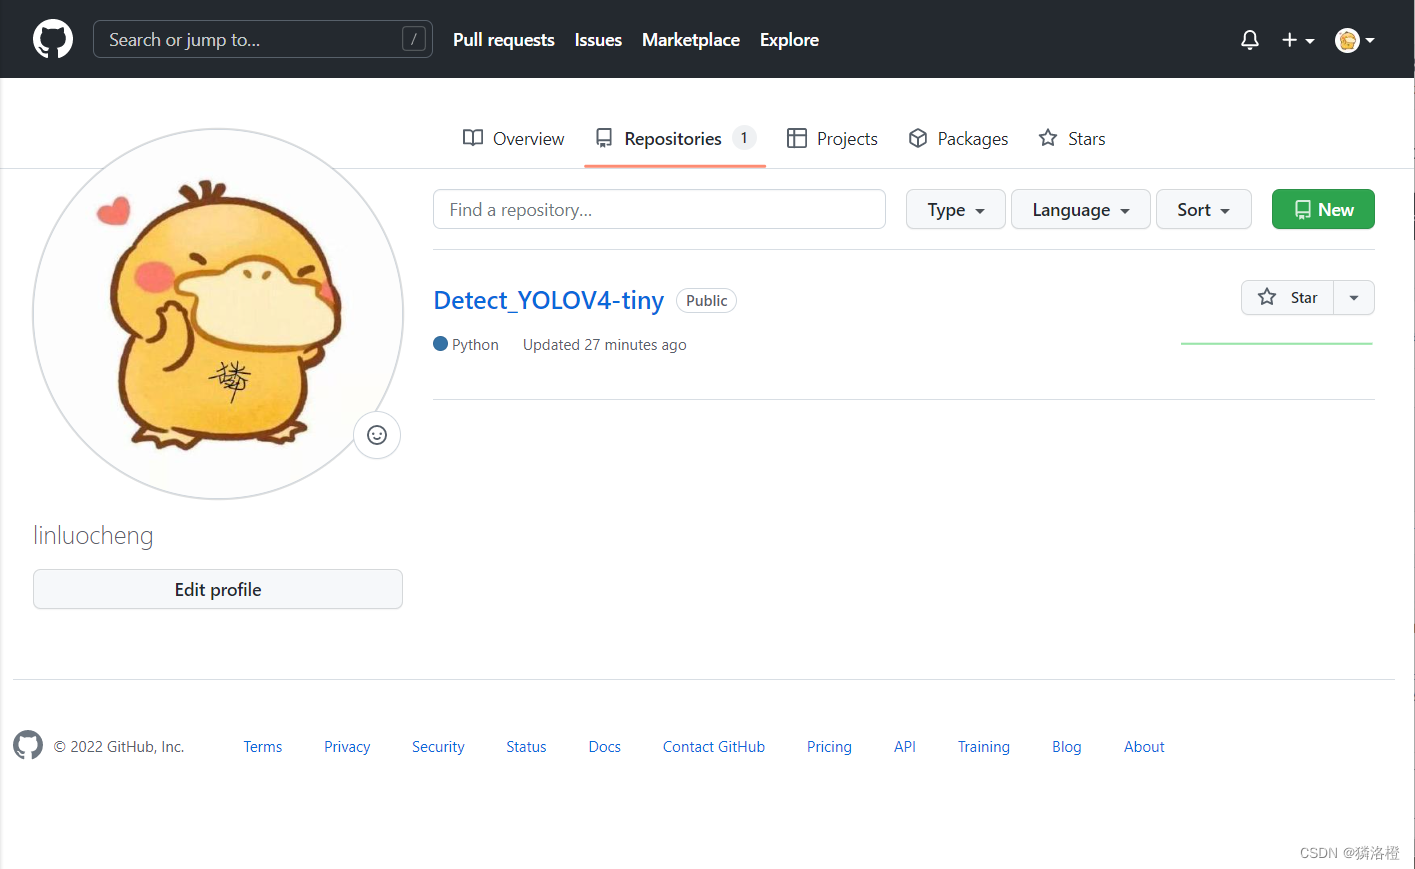Click the Python language label

(466, 344)
